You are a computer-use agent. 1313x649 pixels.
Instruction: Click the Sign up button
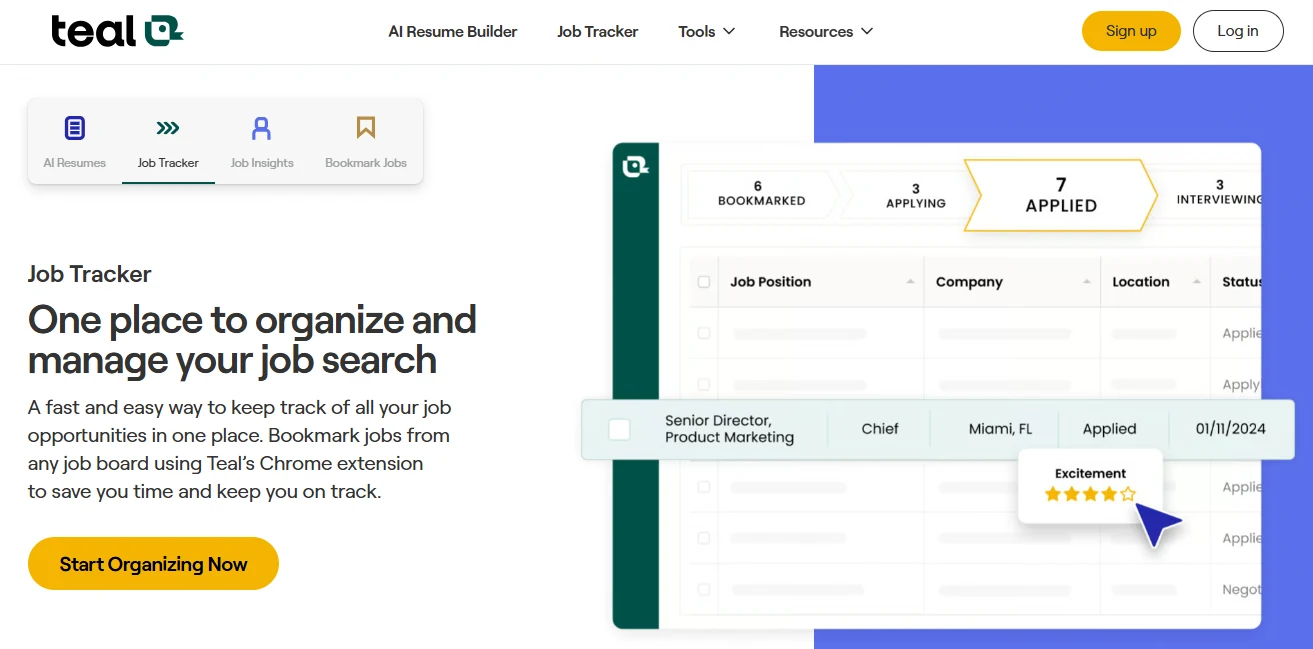coord(1131,31)
